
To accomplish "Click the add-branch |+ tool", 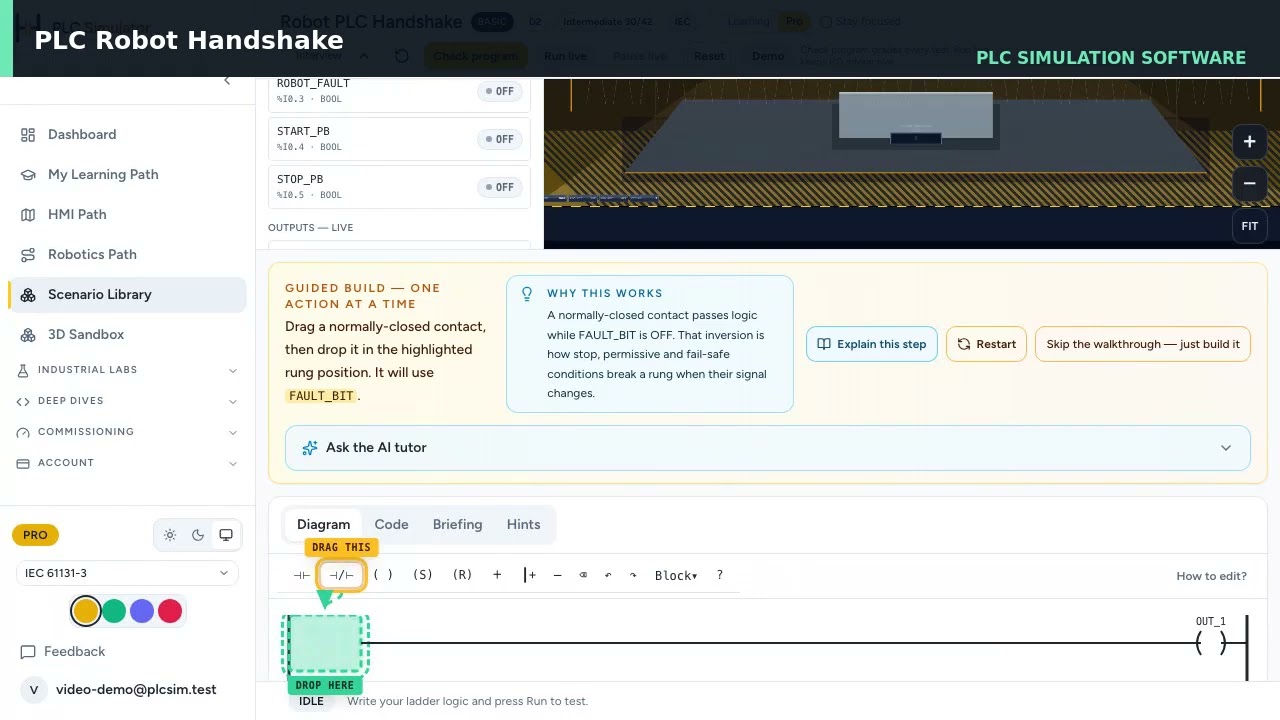I will tap(530, 576).
